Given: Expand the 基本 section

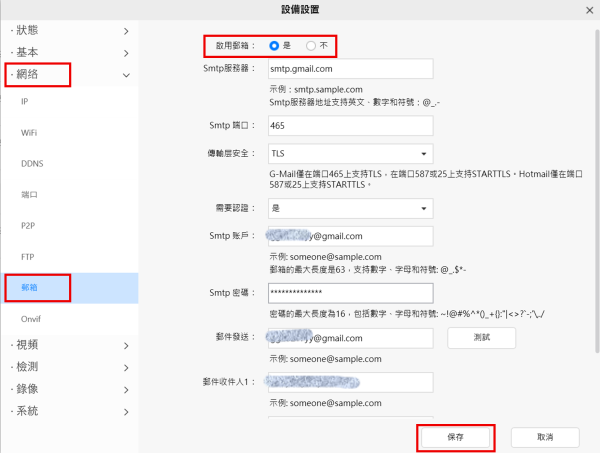Looking at the screenshot, I should (x=68, y=52).
